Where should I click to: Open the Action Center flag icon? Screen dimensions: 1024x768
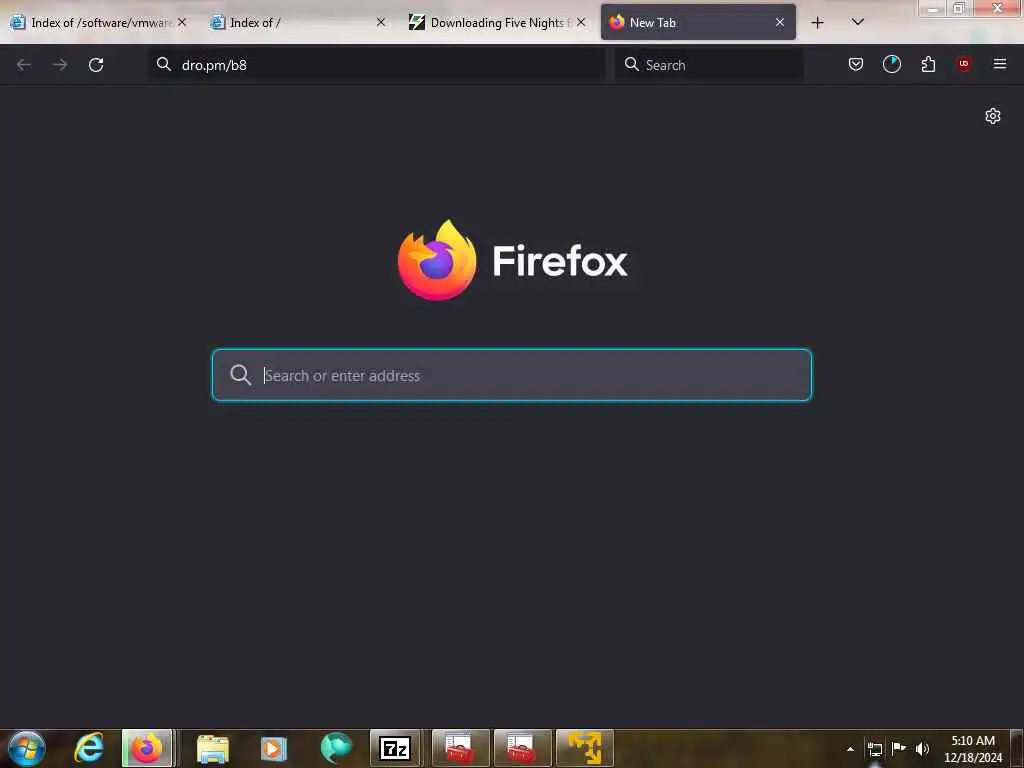click(899, 748)
